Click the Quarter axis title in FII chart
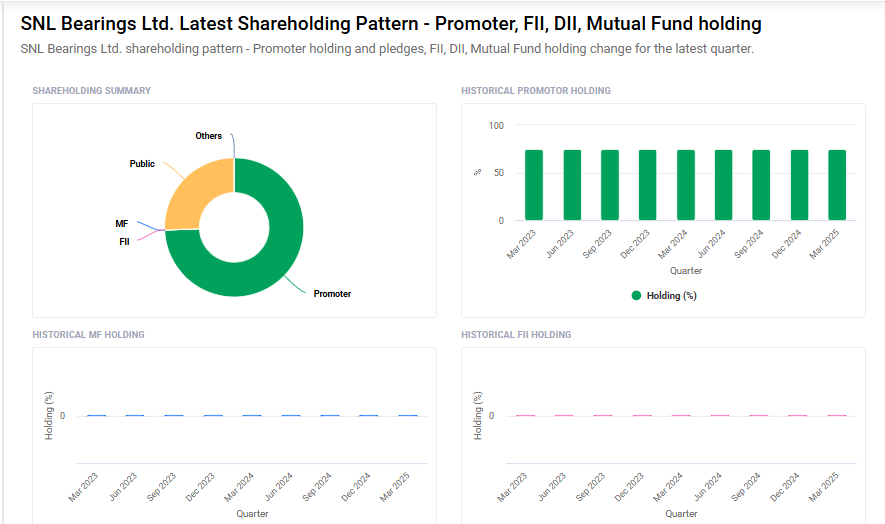 click(x=681, y=513)
